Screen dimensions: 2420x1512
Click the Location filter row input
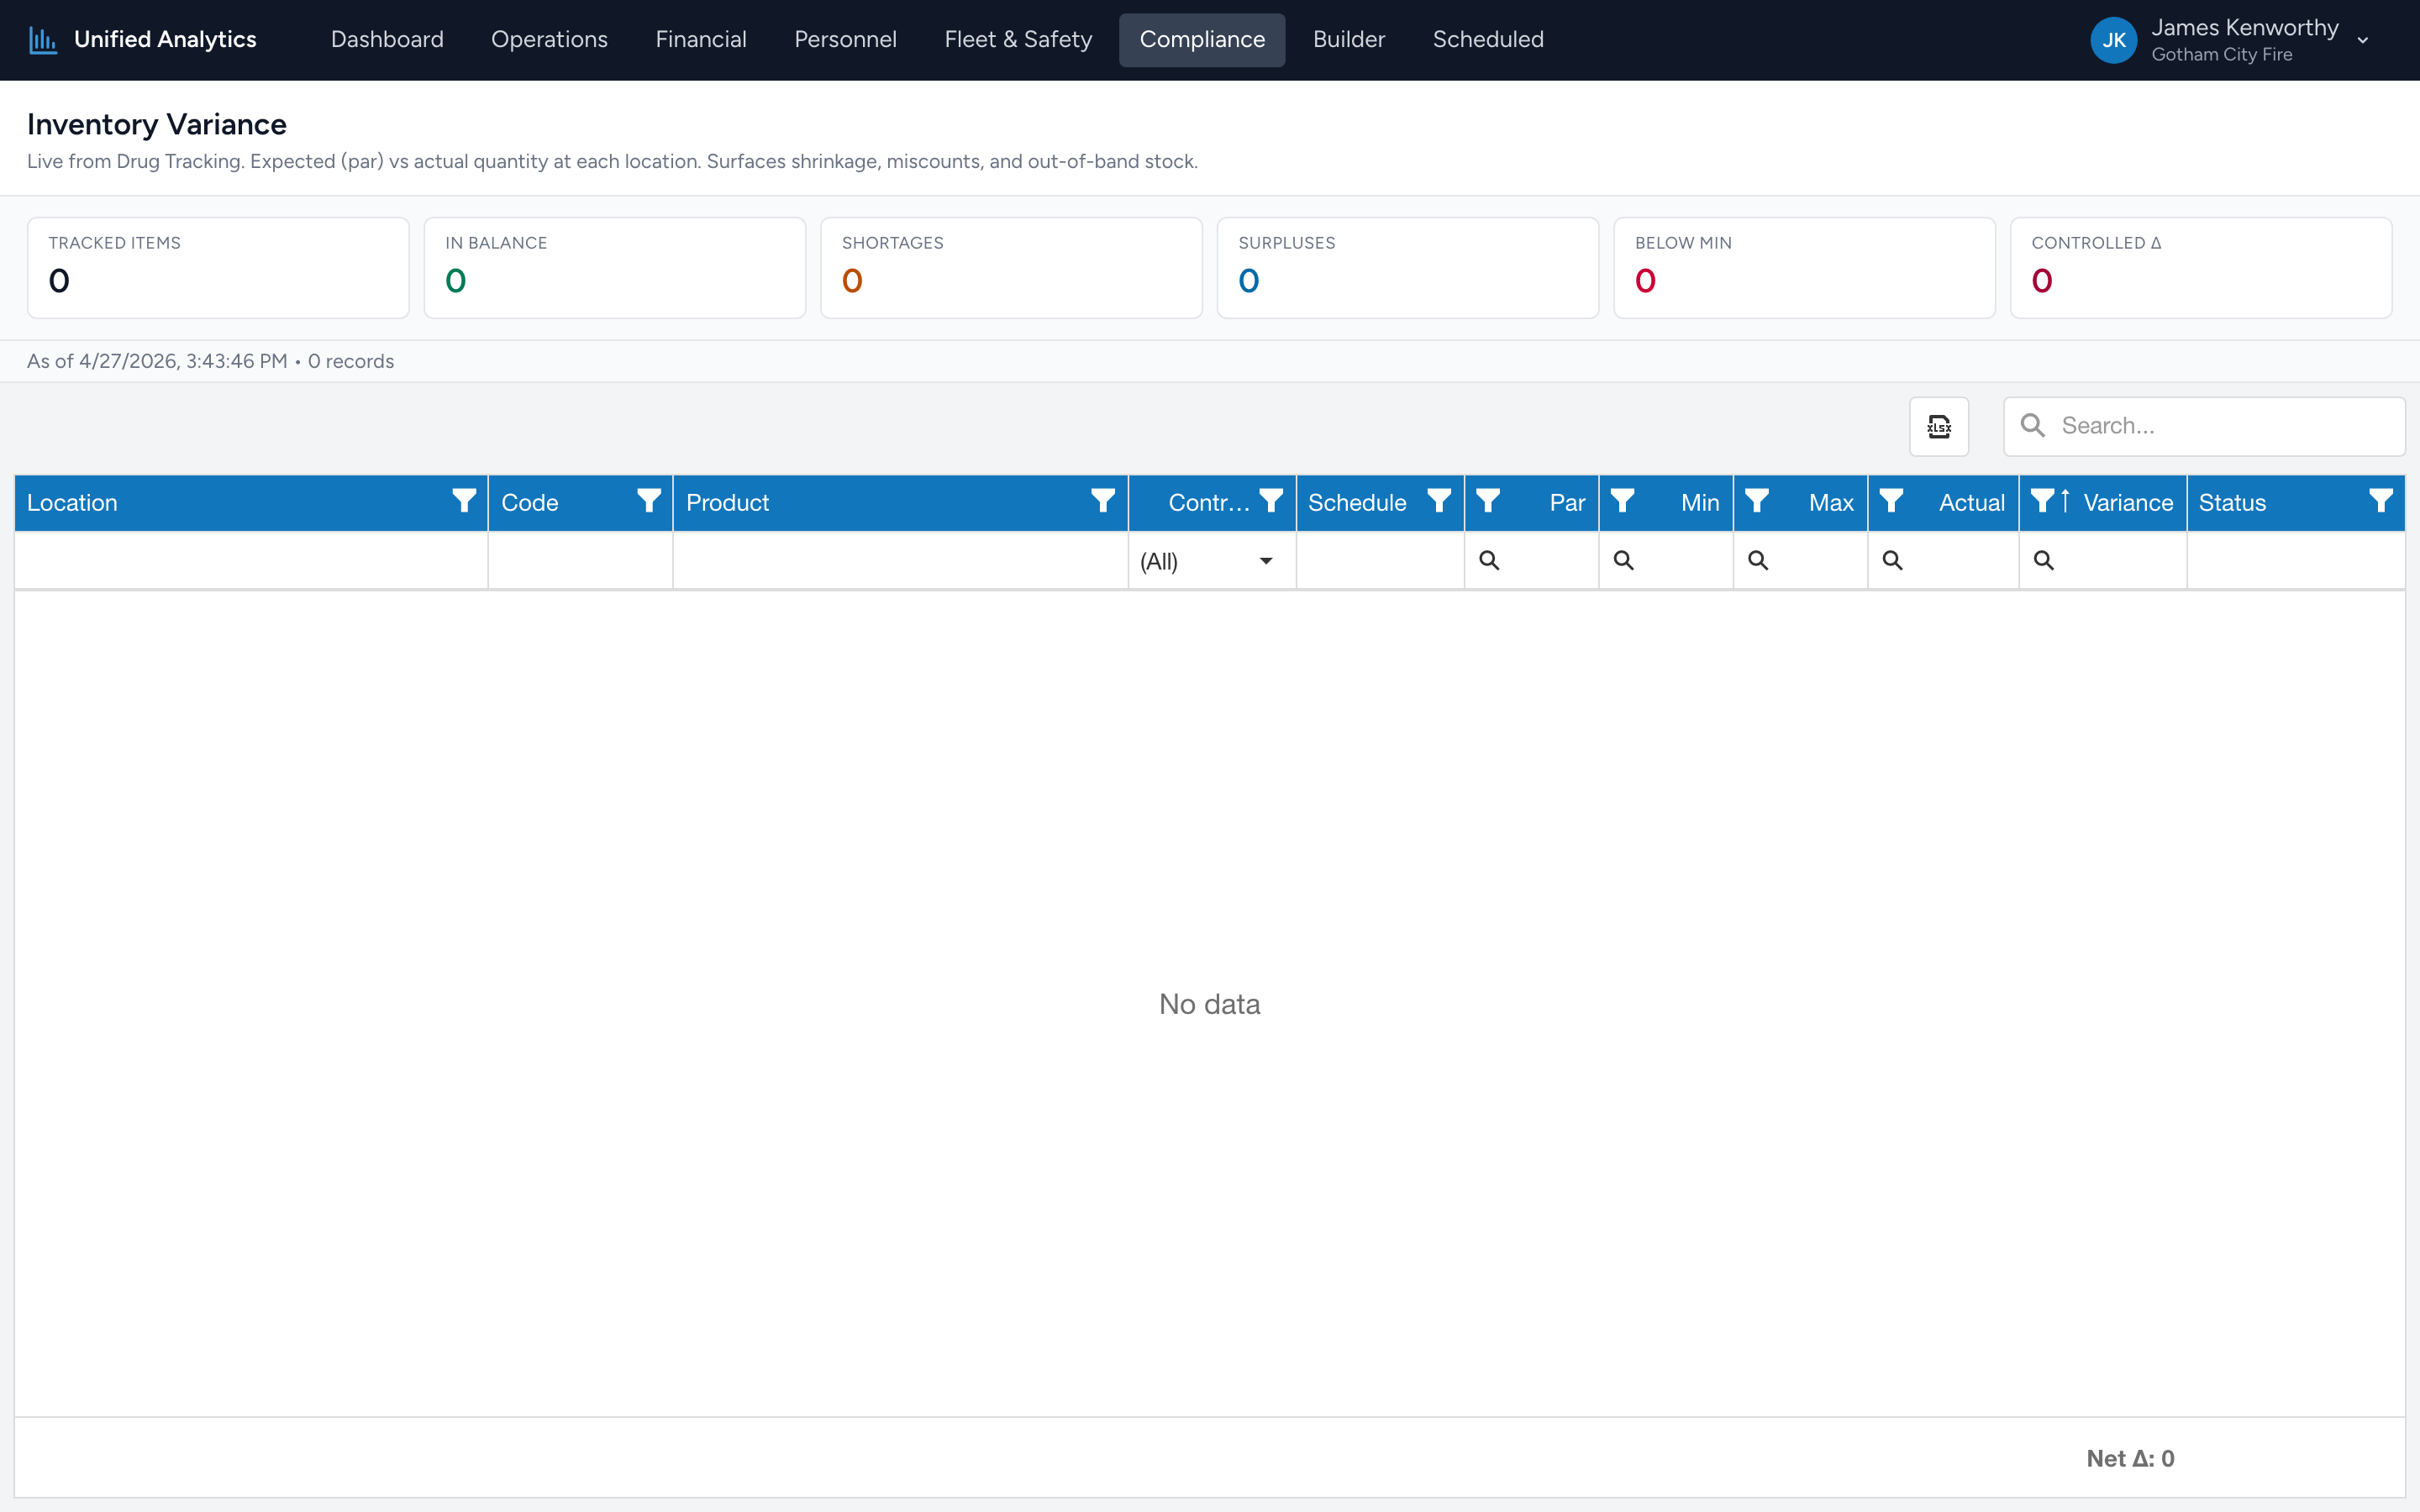tap(251, 561)
